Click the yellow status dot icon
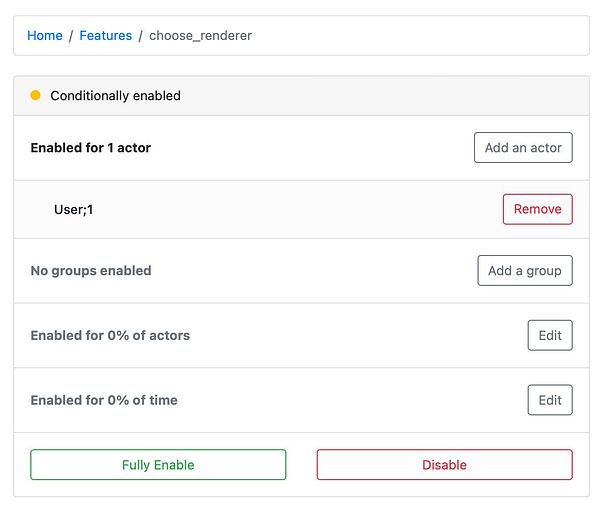600x511 pixels. point(36,96)
